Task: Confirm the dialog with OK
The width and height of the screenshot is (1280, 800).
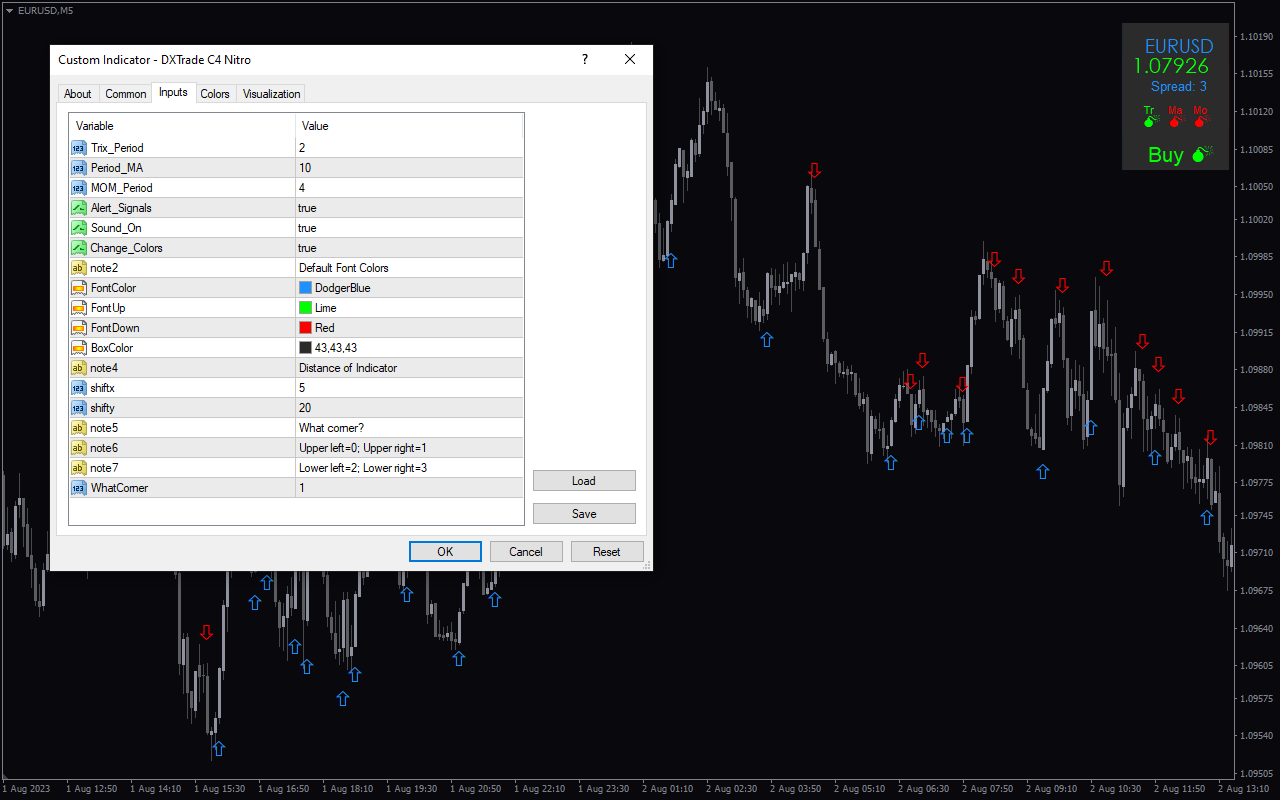Action: 445,552
